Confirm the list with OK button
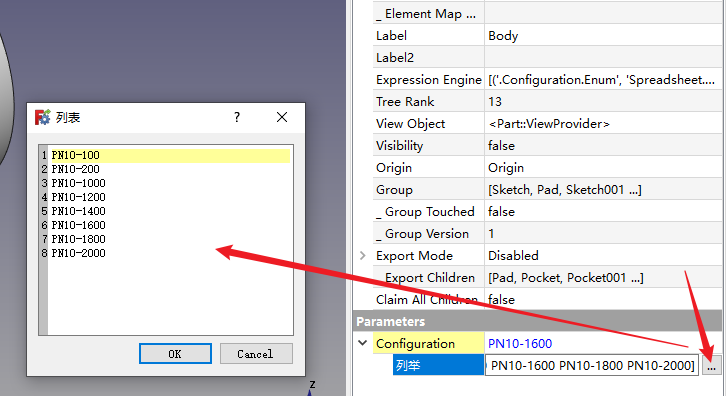This screenshot has width=726, height=396. (x=175, y=354)
